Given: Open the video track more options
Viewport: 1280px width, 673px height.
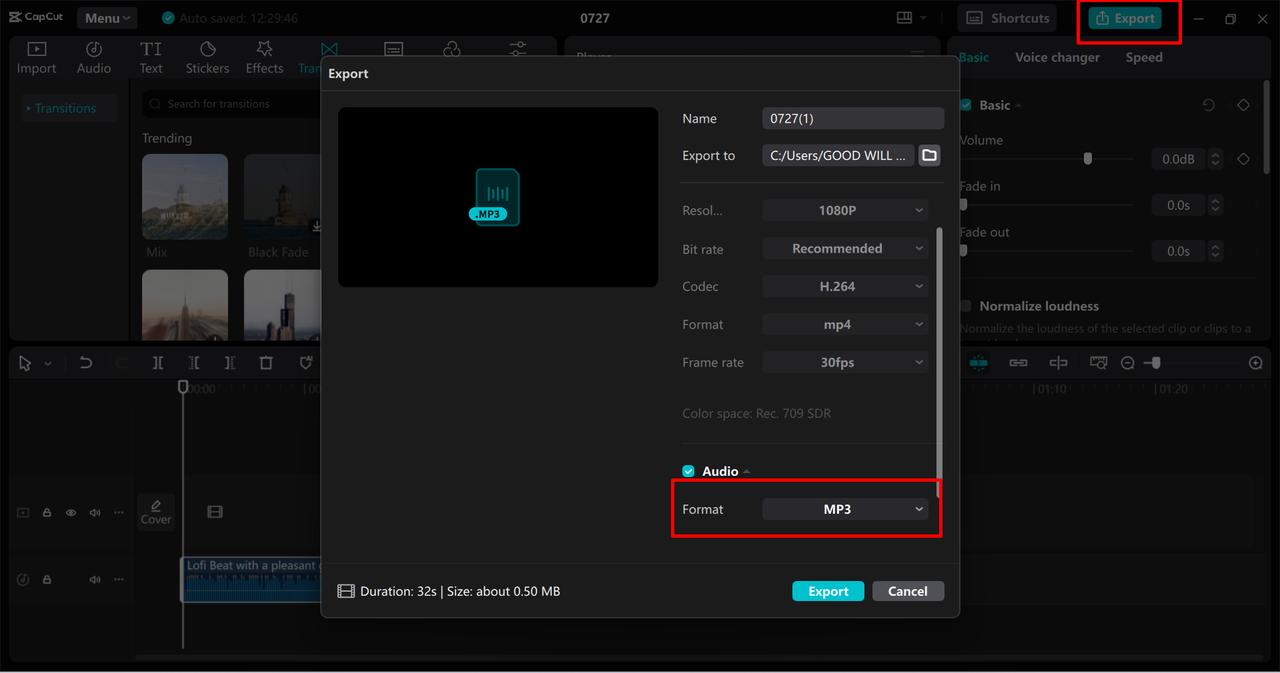Looking at the screenshot, I should click(119, 512).
